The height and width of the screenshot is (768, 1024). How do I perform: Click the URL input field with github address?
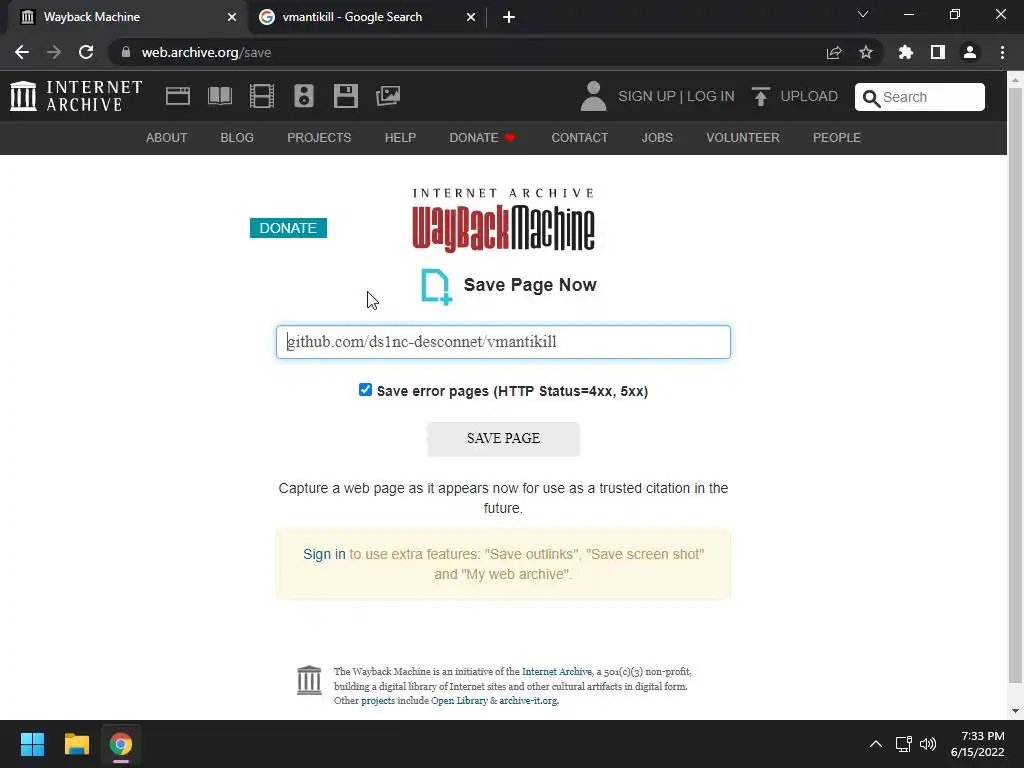[x=503, y=342]
